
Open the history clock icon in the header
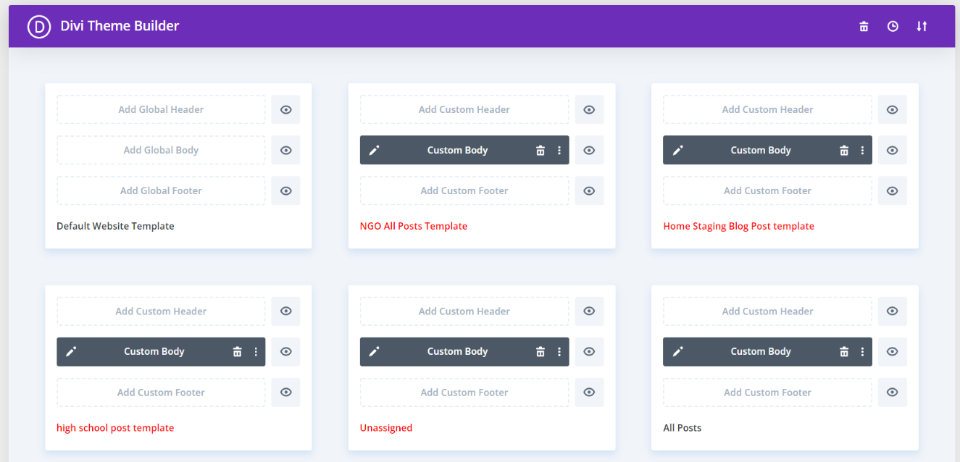click(893, 26)
